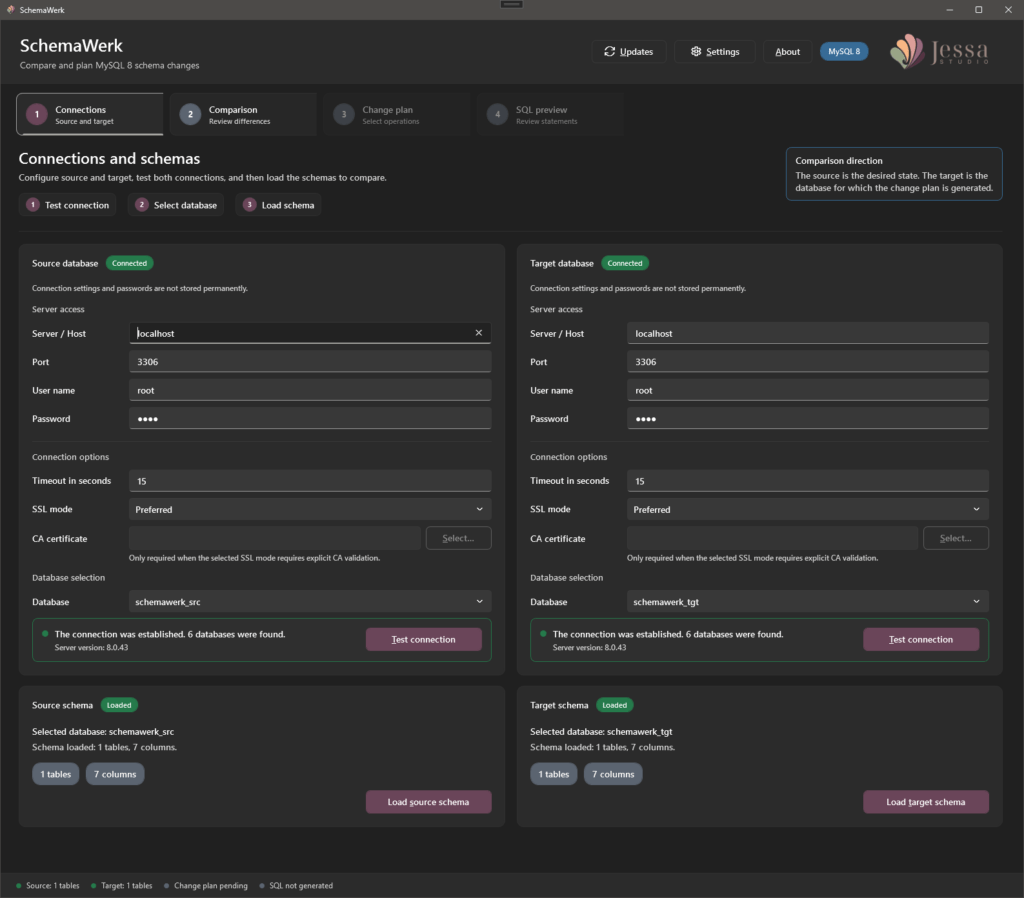Click step 2 circle in Comparison tab
The height and width of the screenshot is (898, 1024).
(x=190, y=114)
